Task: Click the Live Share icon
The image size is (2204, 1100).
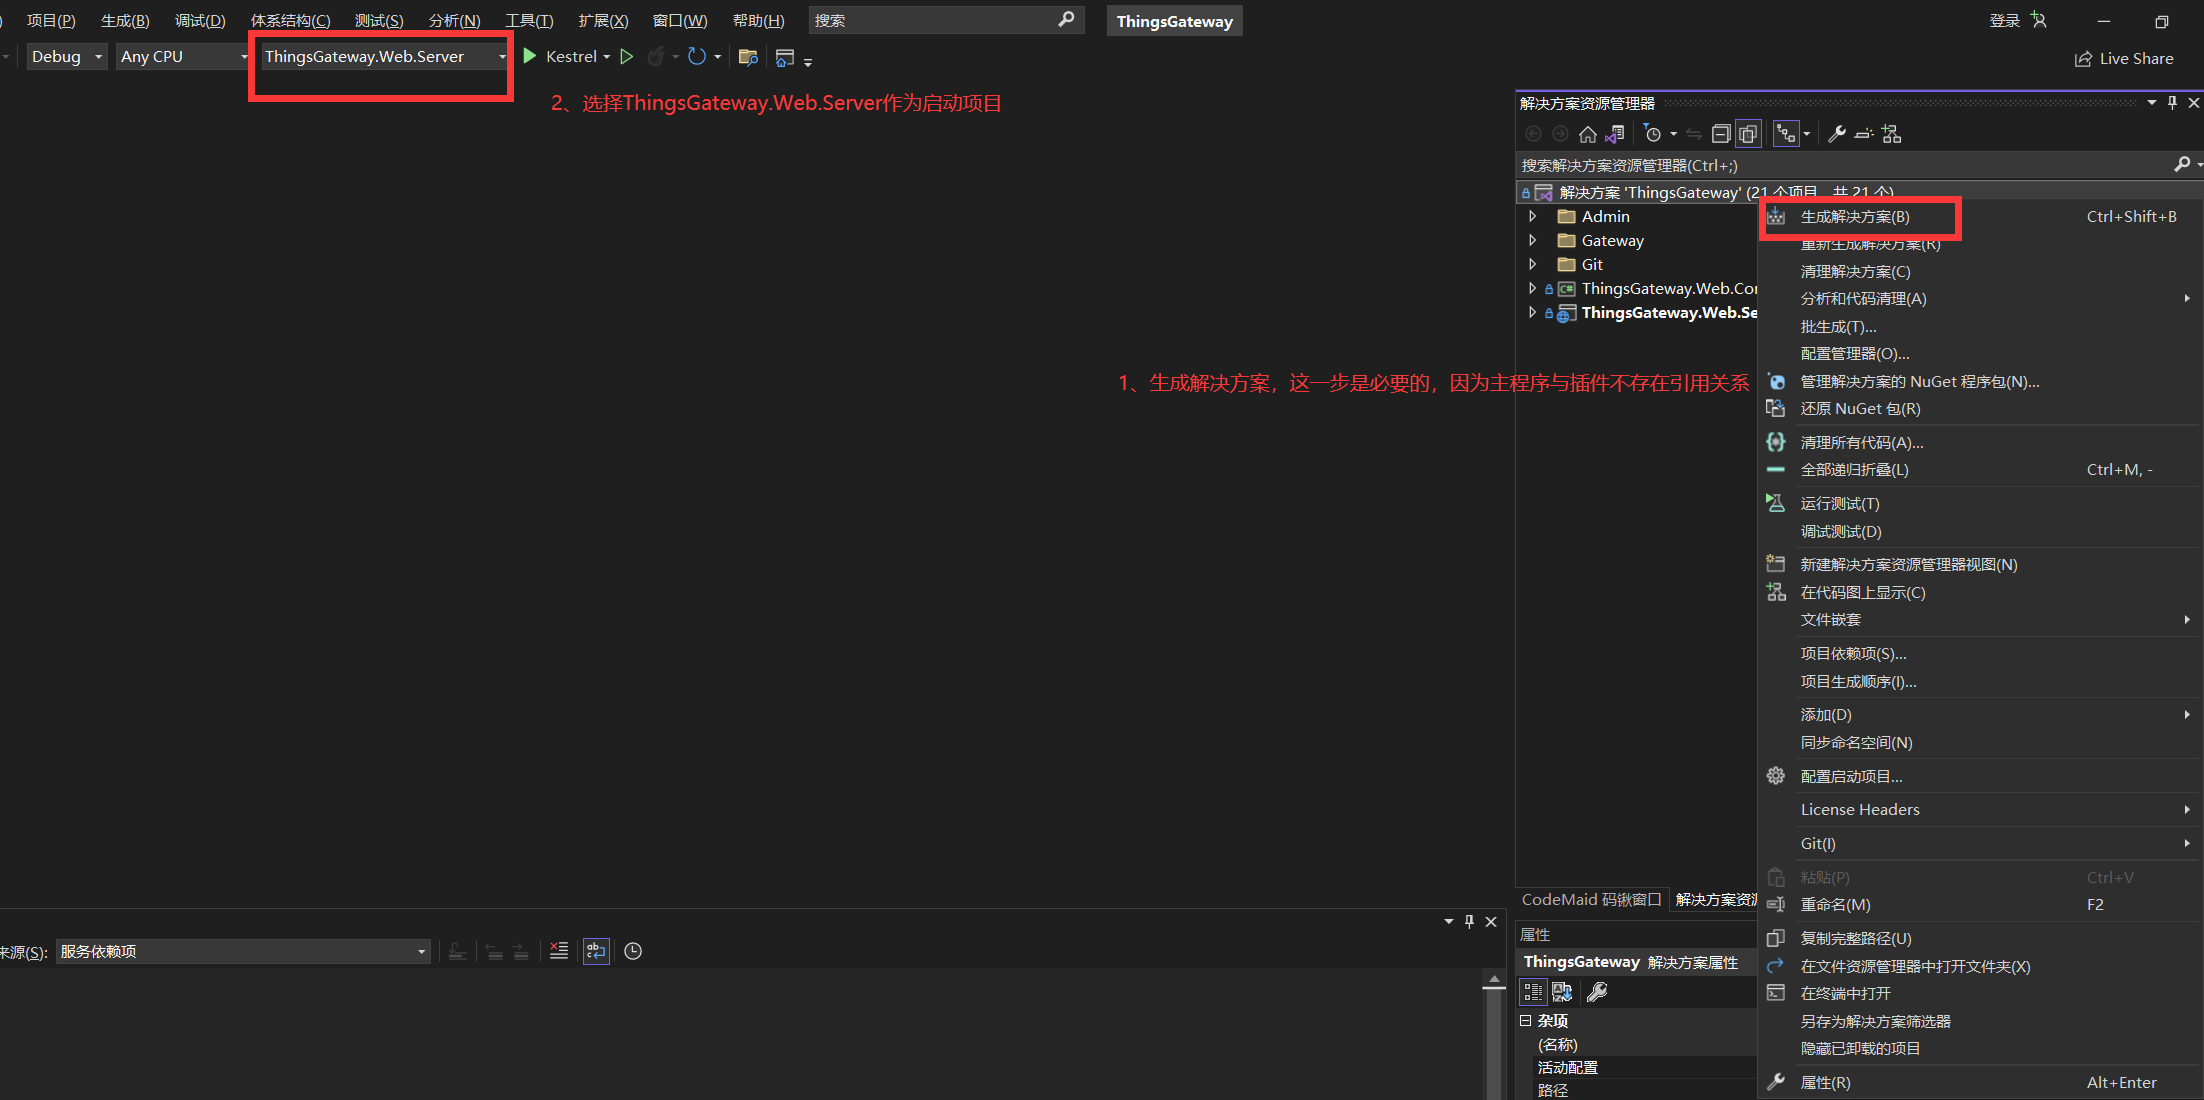Action: (2083, 59)
